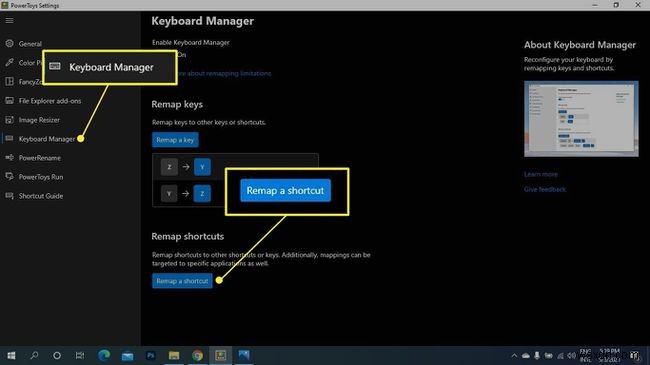Open Learn more link under About

click(x=541, y=174)
